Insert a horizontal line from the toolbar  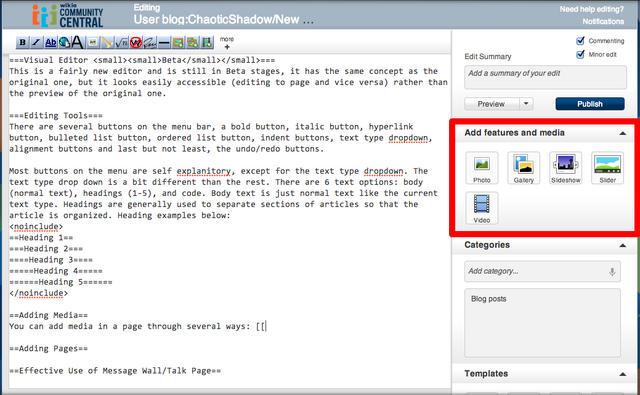[x=164, y=42]
